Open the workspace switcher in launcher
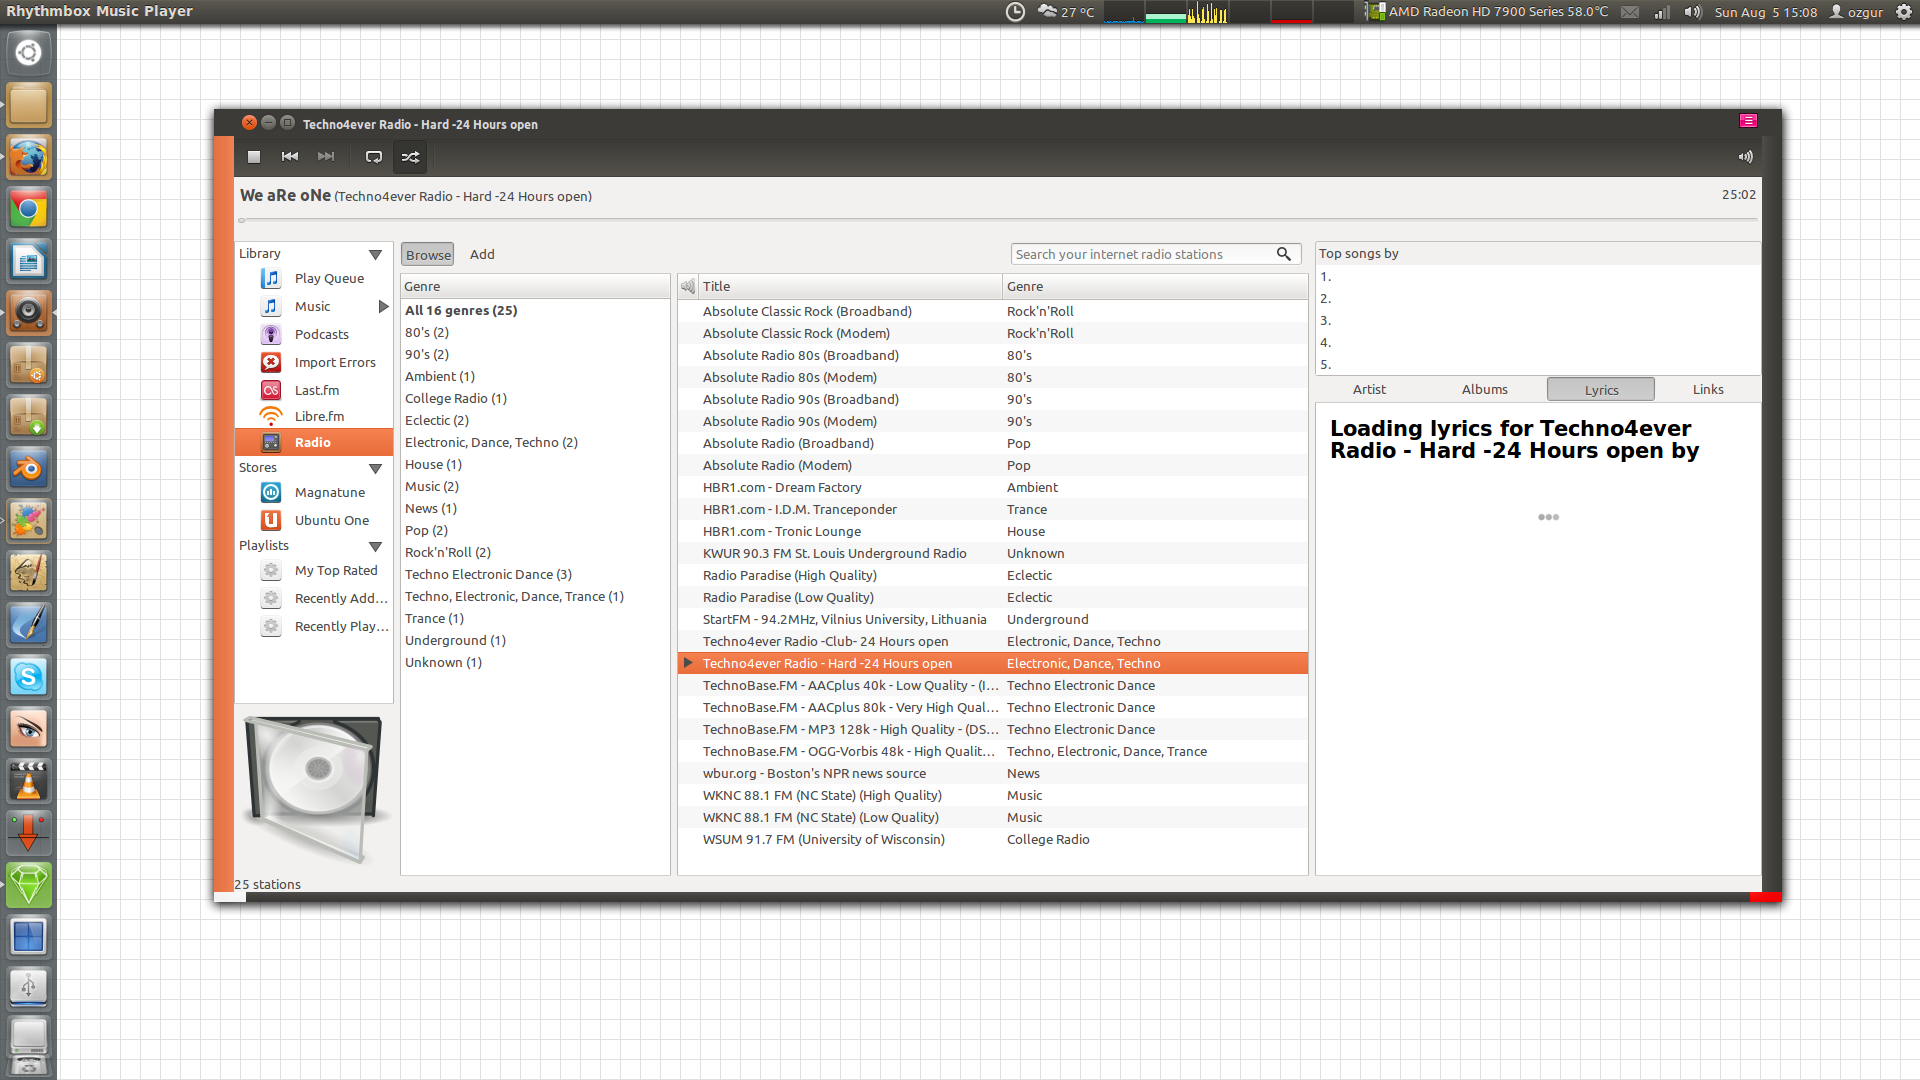Viewport: 1920px width, 1080px height. 28,938
